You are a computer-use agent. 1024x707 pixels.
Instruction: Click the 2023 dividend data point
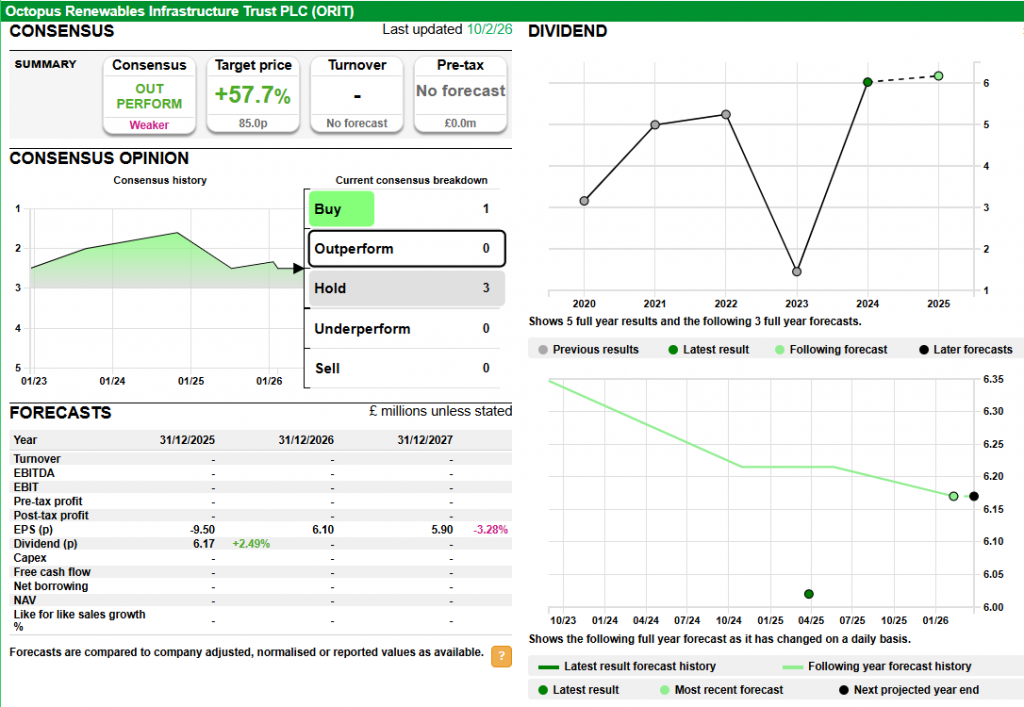pos(796,271)
